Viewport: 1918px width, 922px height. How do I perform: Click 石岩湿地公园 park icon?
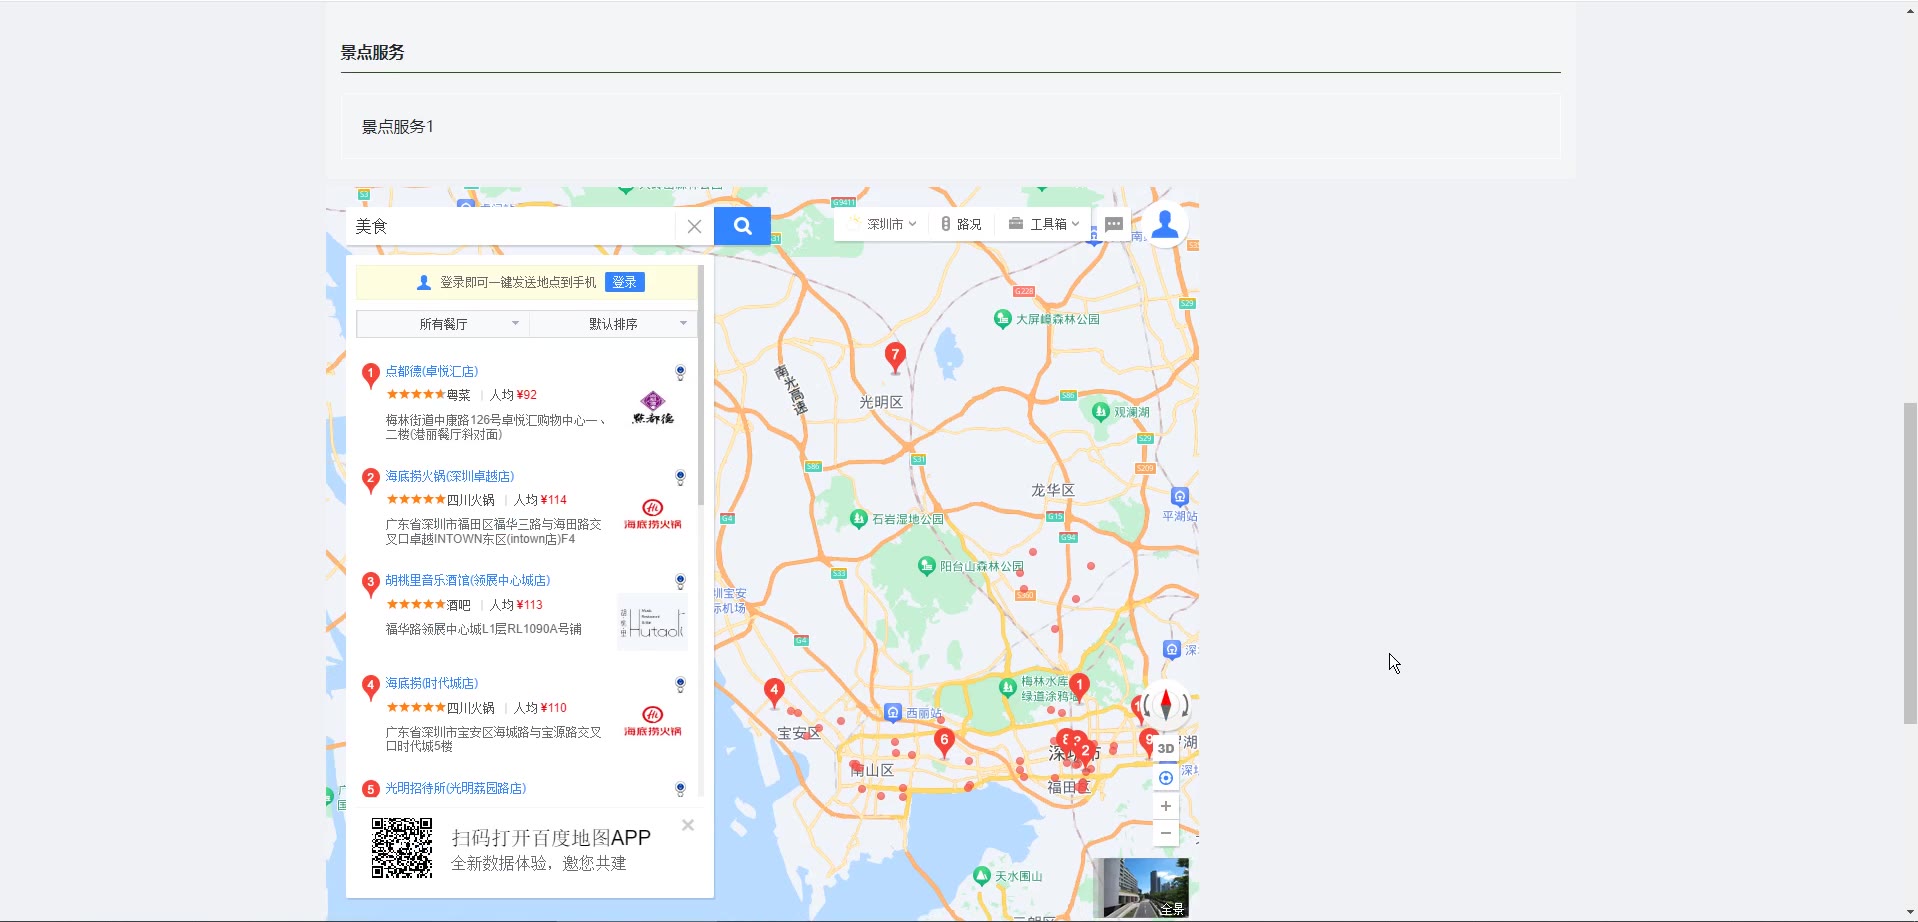pyautogui.click(x=858, y=518)
